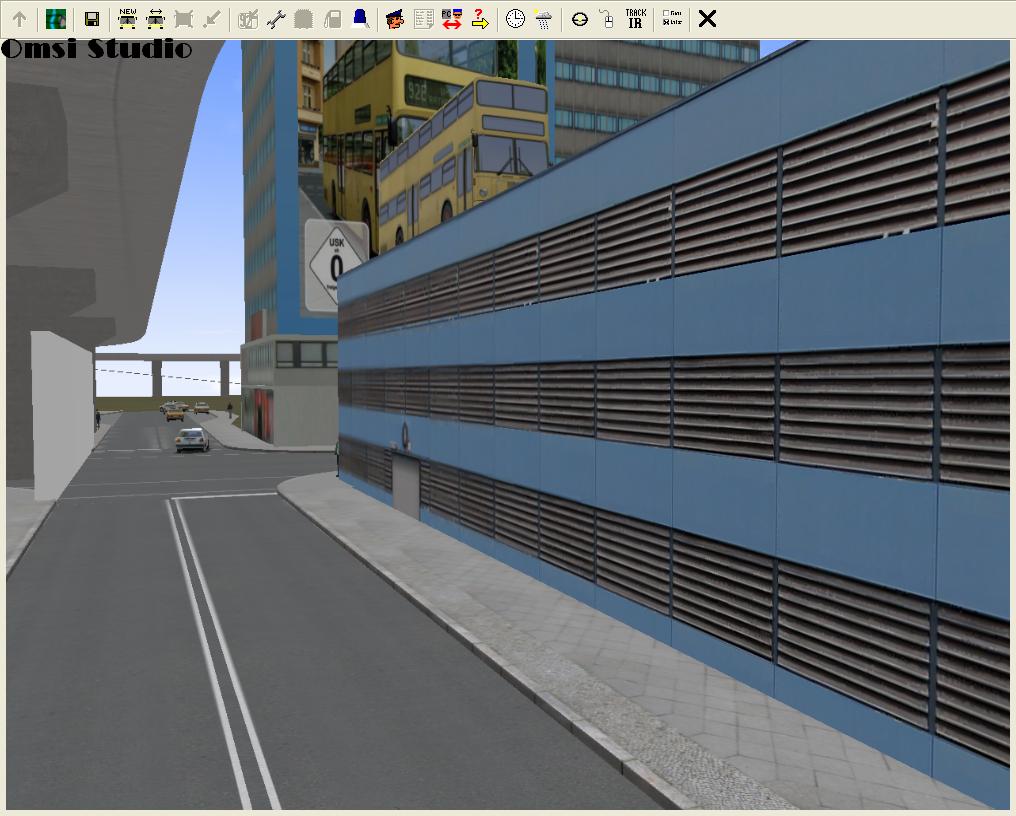Screen dimensions: 1016x816
Task: Click the blue bell icon
Action: pos(360,18)
